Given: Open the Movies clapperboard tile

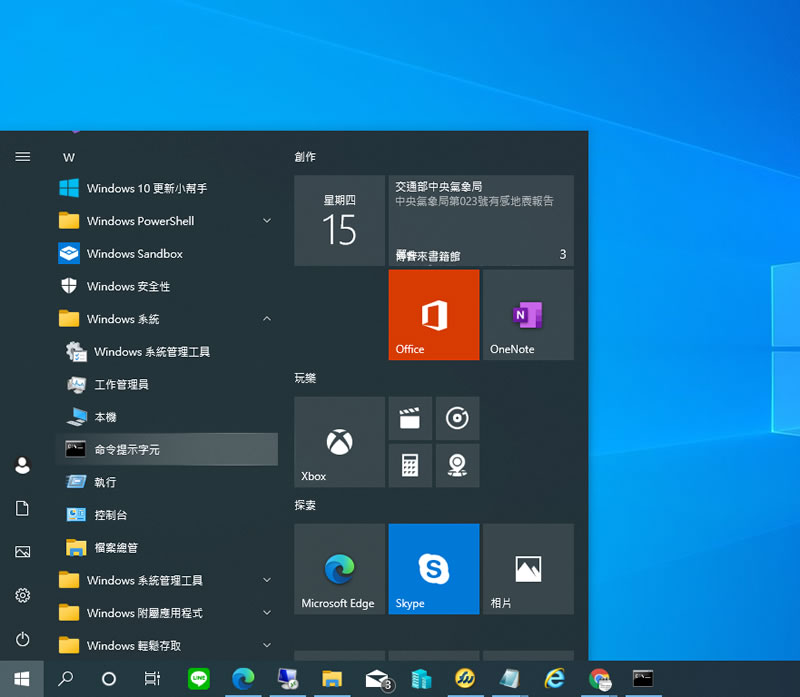Looking at the screenshot, I should 410,418.
